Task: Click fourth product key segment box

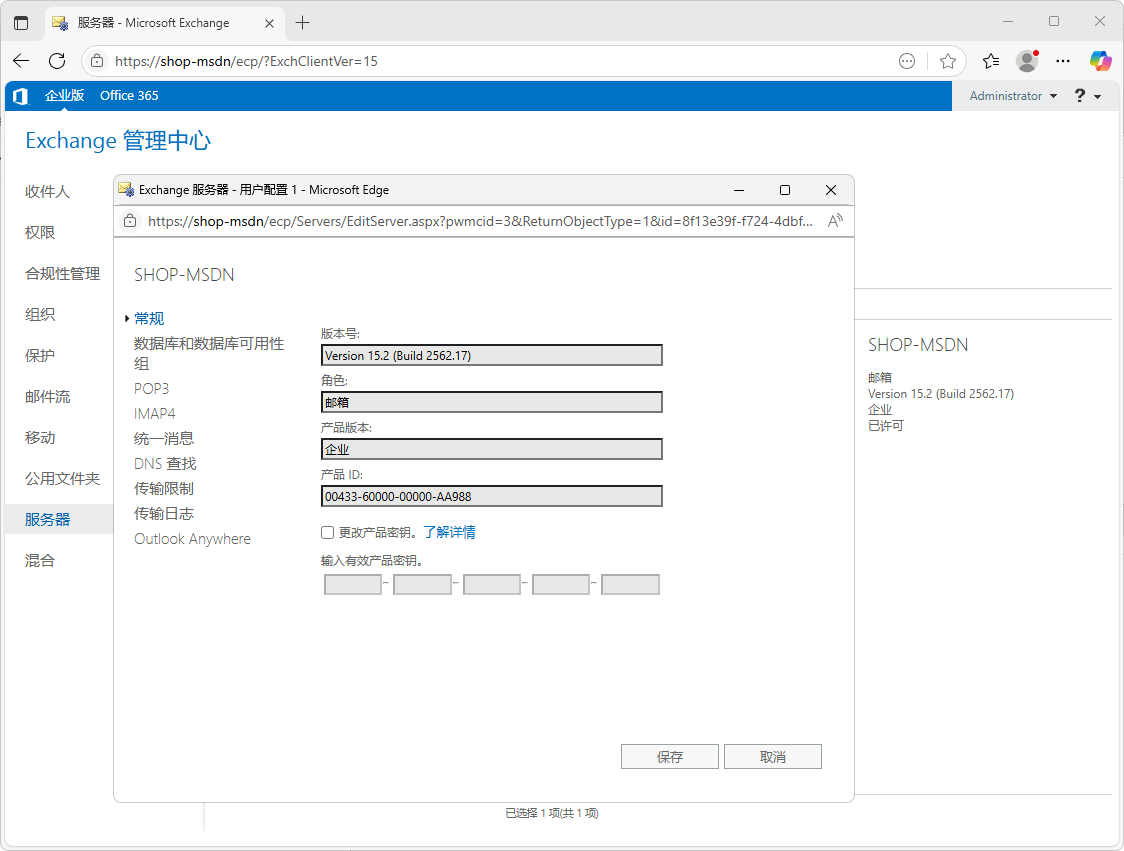Action: point(561,584)
